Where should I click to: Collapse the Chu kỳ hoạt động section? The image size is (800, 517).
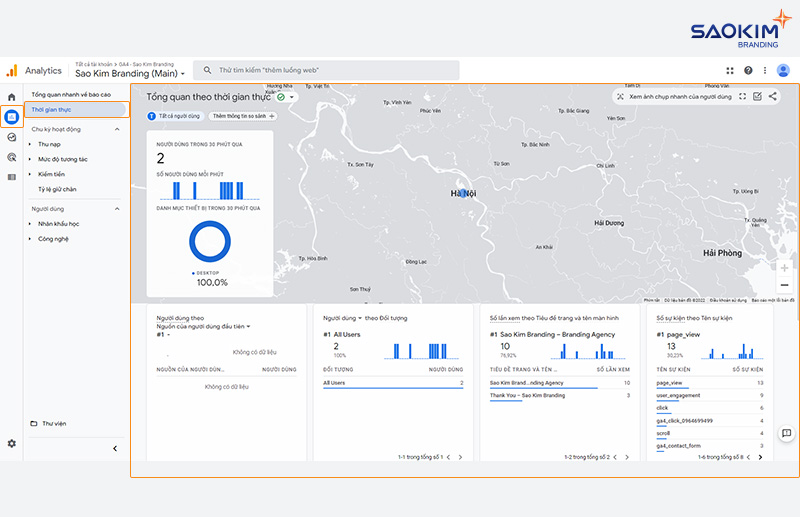point(117,129)
